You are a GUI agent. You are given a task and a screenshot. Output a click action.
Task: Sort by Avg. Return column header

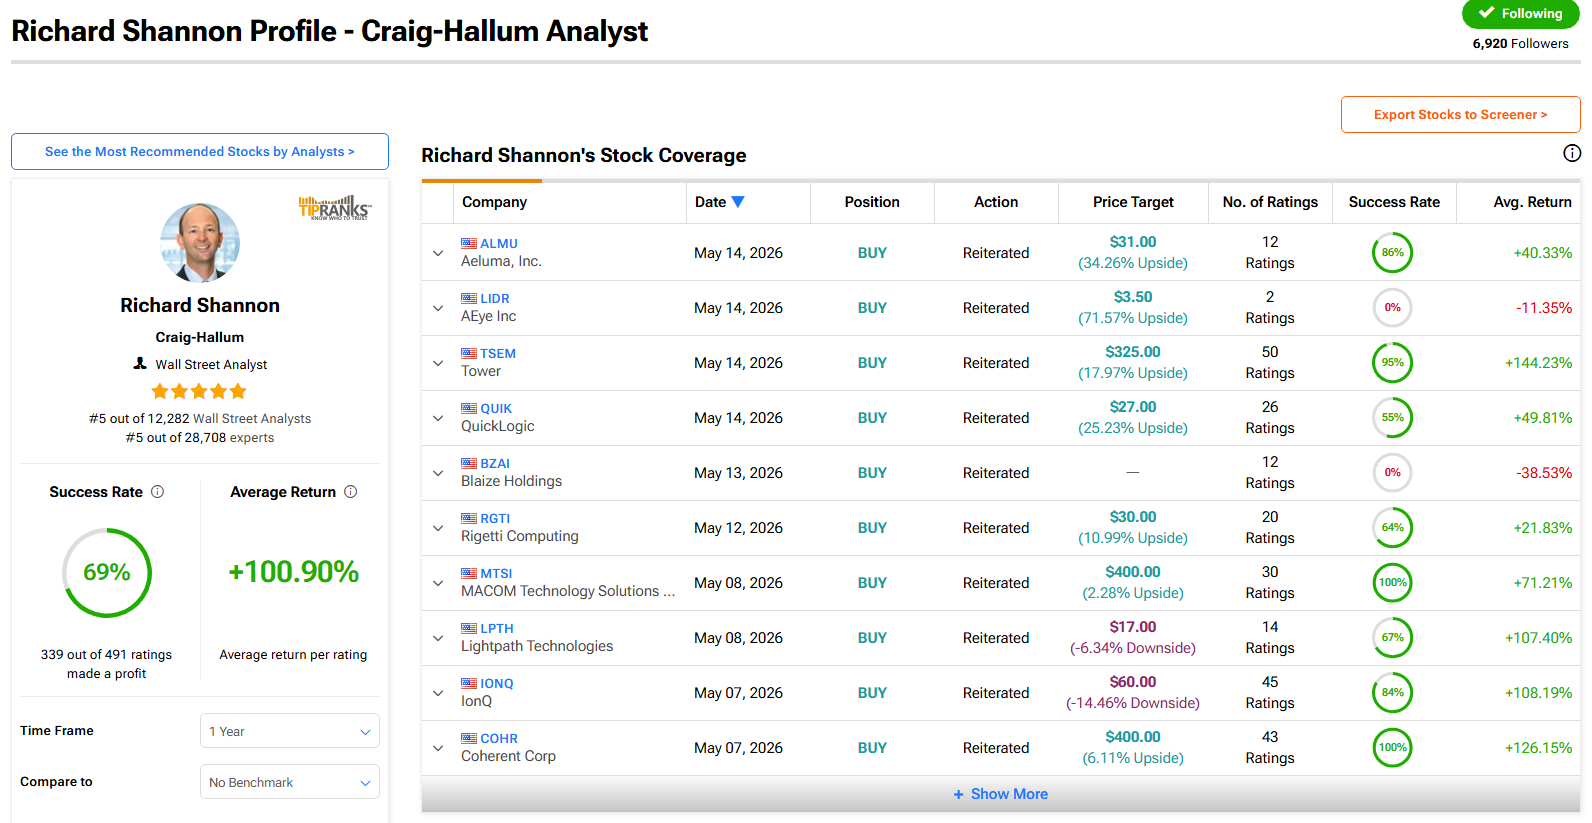[1532, 202]
